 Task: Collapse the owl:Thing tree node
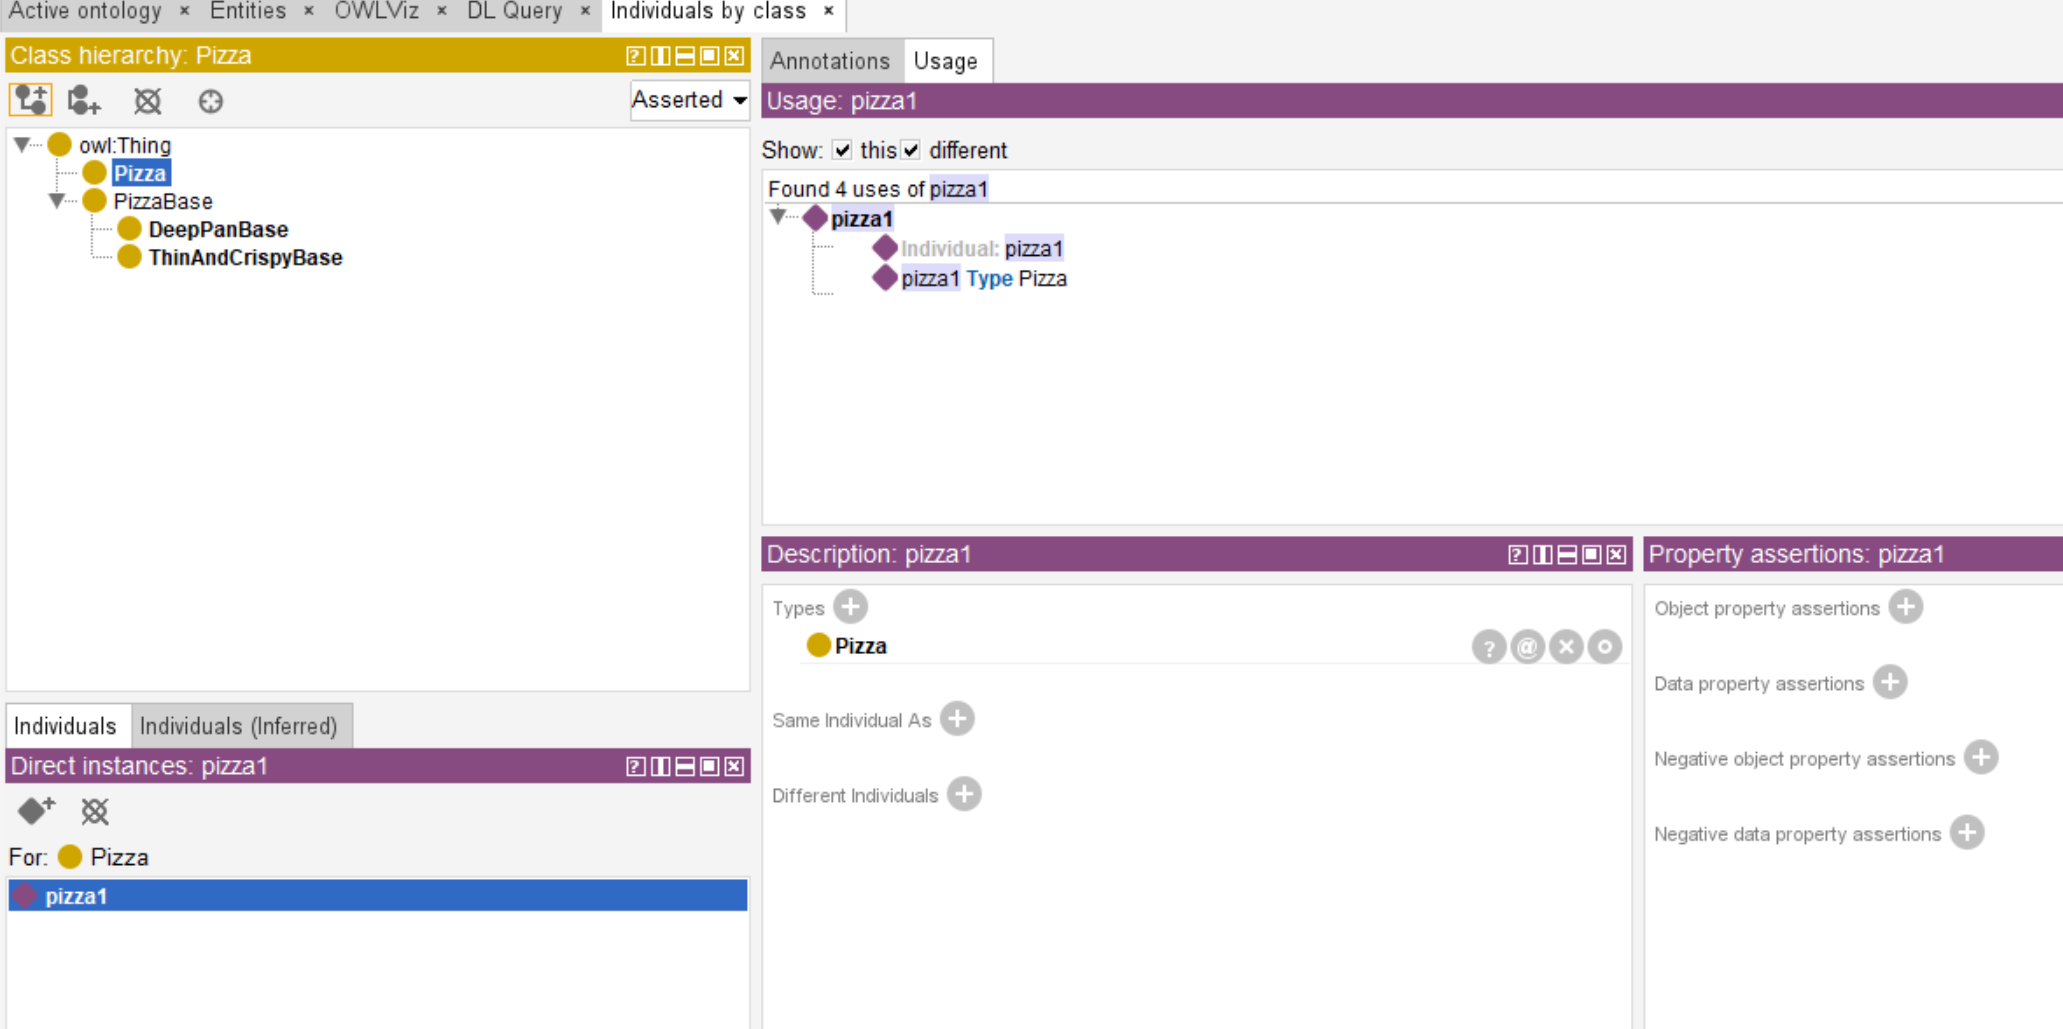click(x=22, y=145)
